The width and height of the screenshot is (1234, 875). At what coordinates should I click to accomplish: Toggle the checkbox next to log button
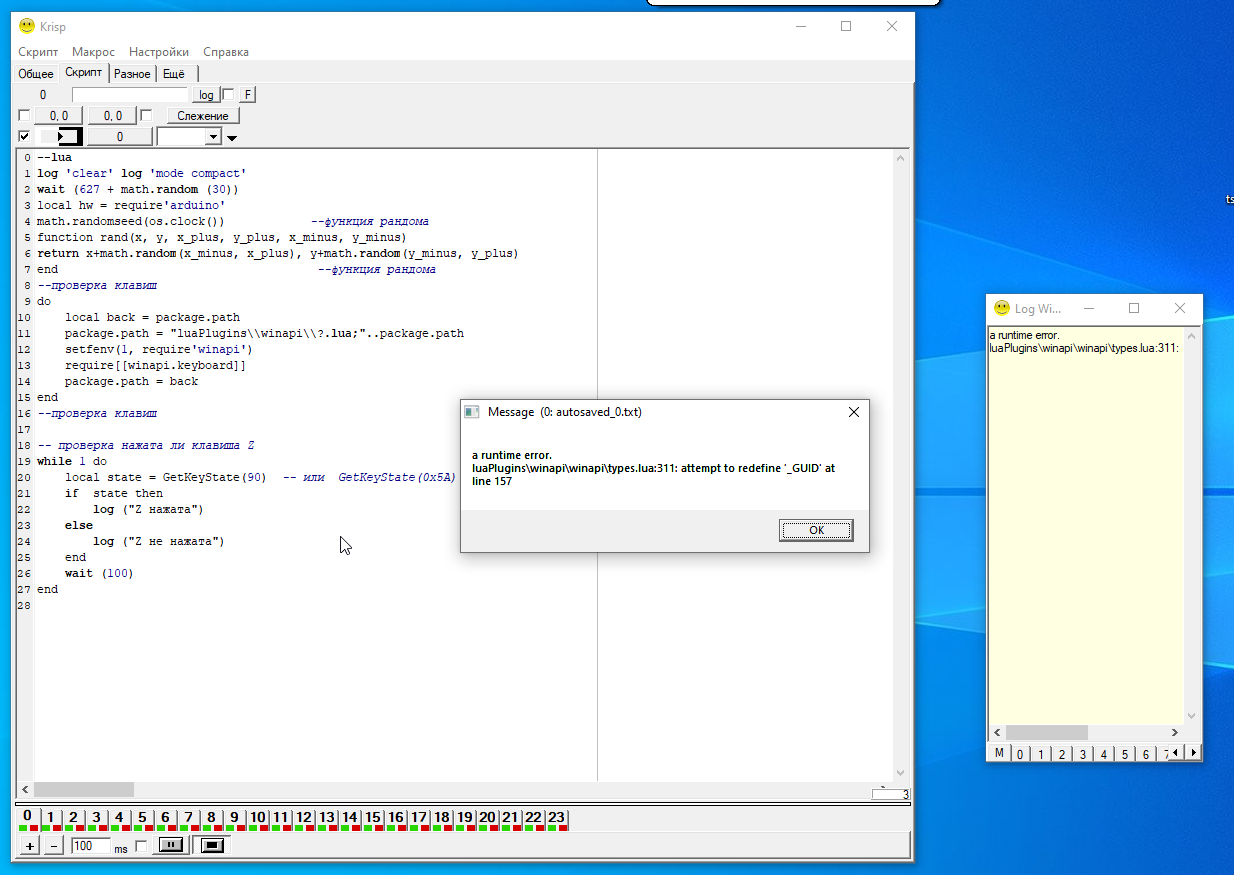click(228, 95)
